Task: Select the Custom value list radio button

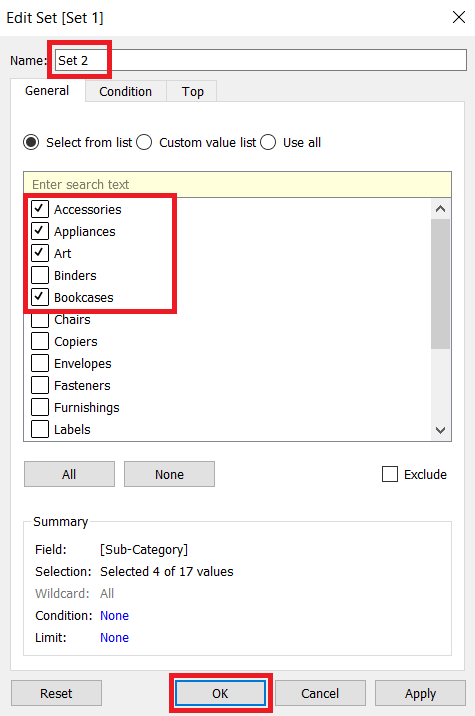Action: point(144,142)
